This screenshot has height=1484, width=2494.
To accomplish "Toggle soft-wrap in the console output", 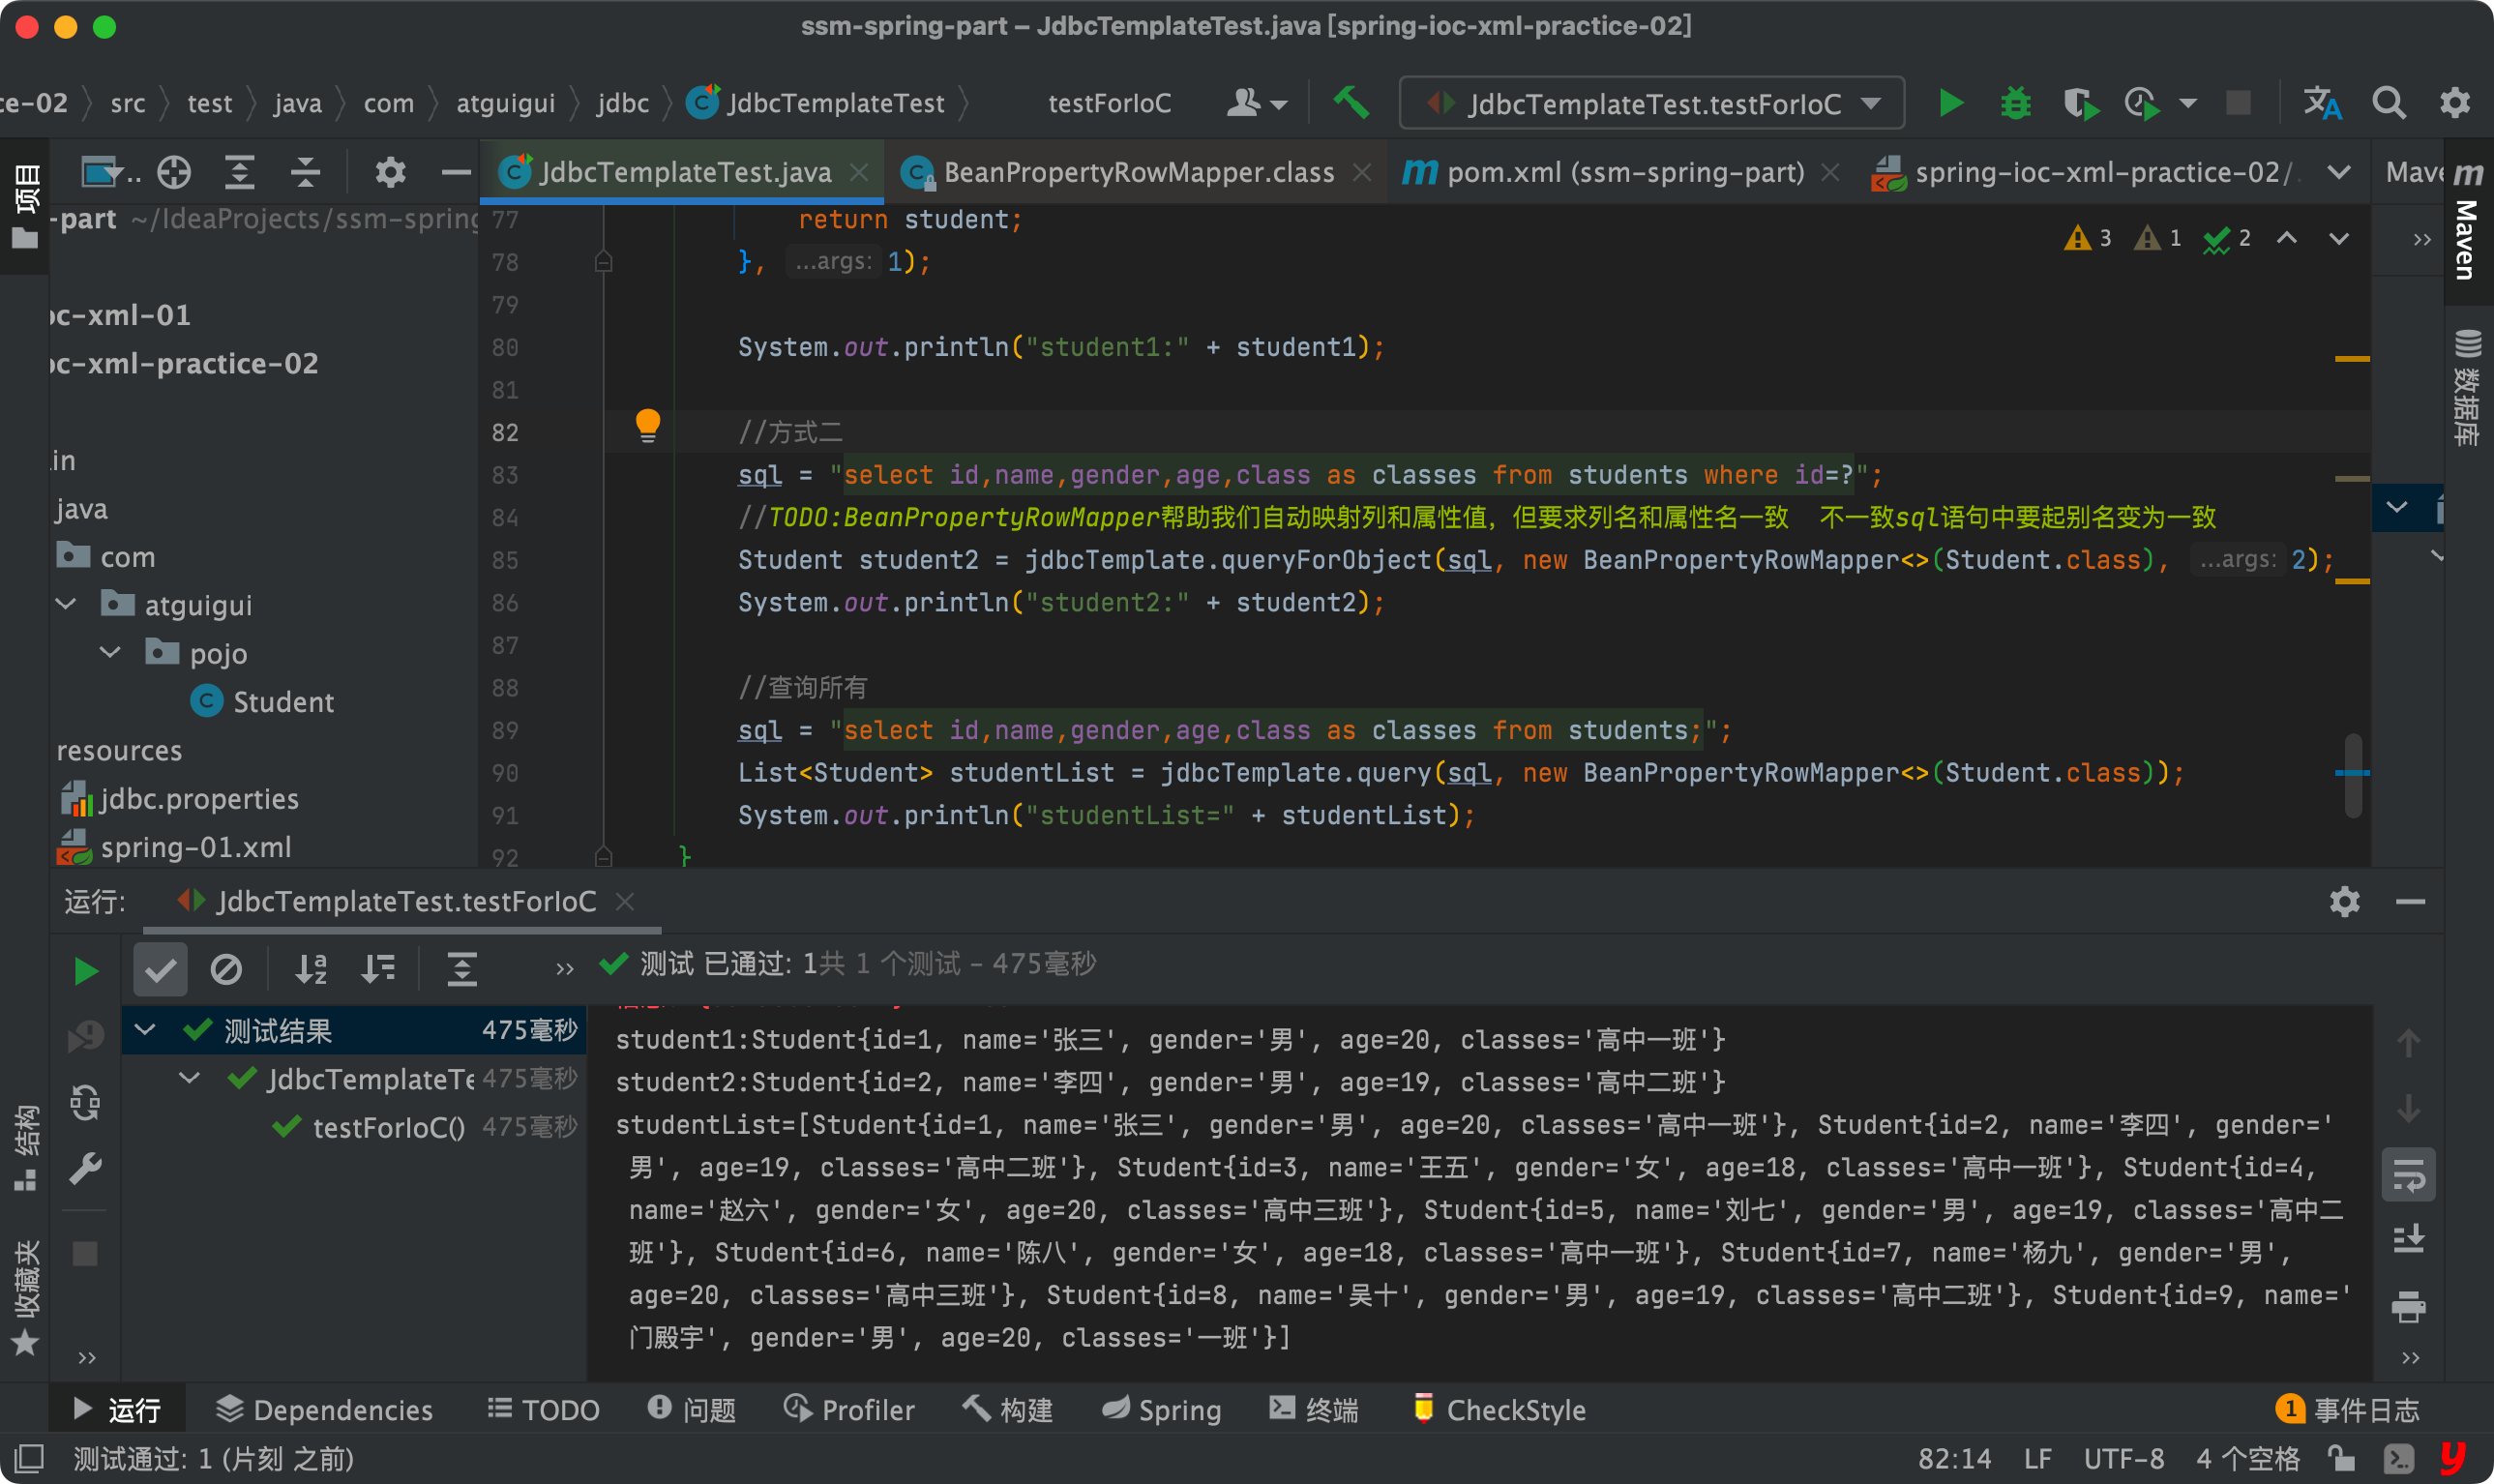I will (2408, 1175).
